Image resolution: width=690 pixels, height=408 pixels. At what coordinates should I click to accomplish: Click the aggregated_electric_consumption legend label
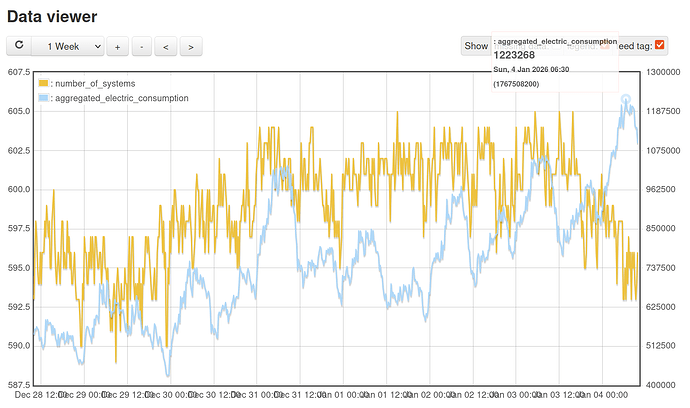pos(121,98)
